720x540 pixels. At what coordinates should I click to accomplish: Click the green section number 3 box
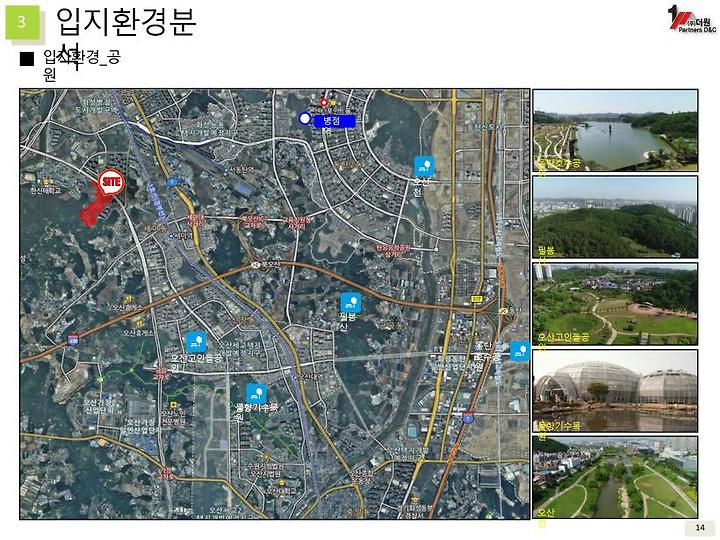tap(22, 22)
